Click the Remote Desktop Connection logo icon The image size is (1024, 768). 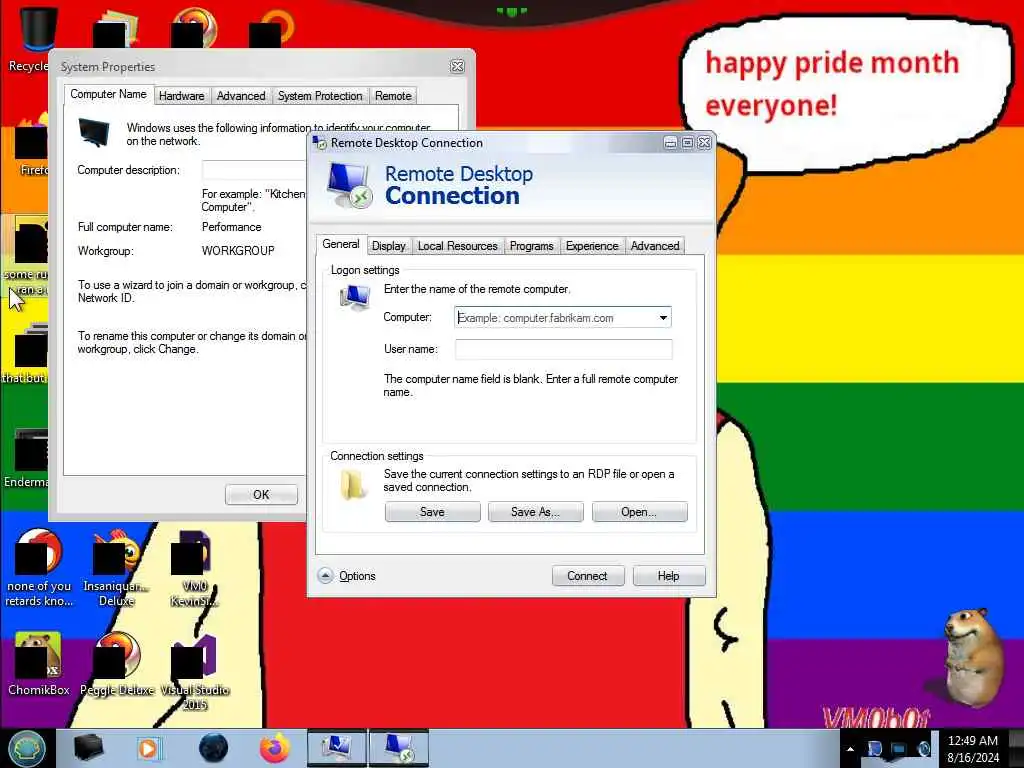click(349, 185)
